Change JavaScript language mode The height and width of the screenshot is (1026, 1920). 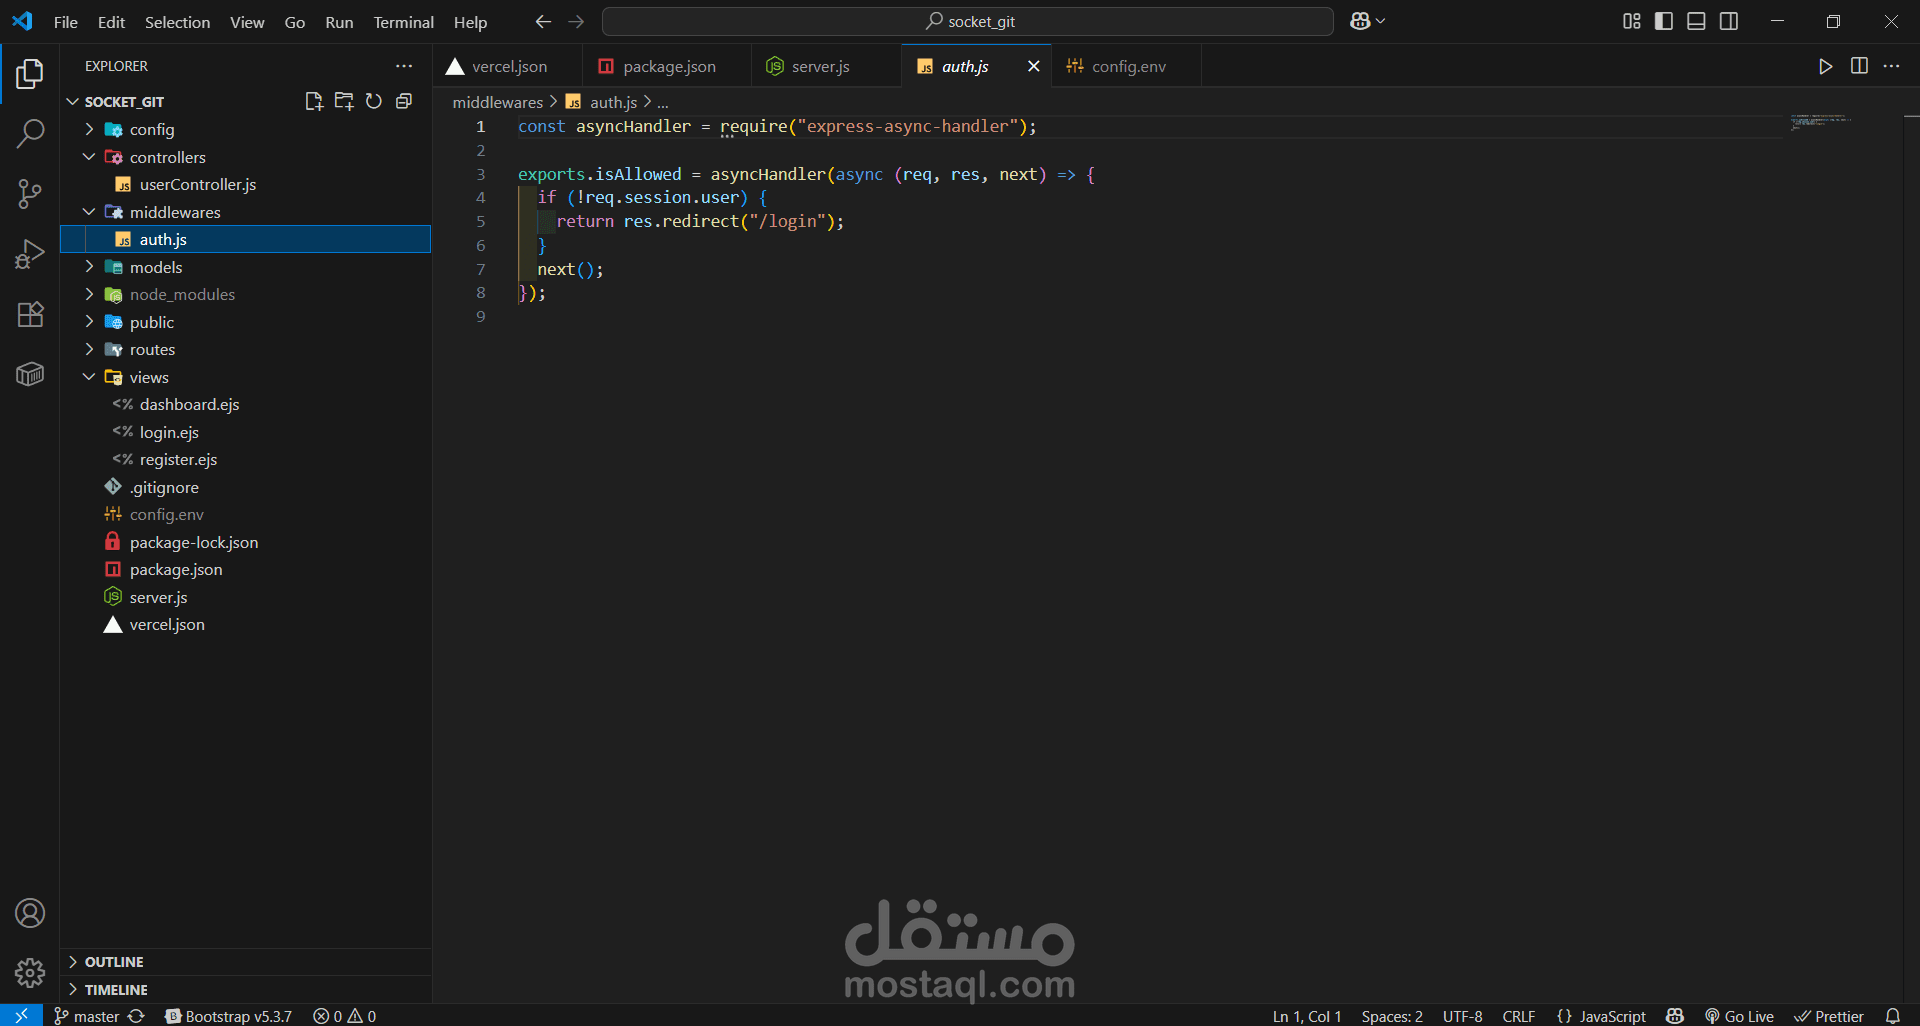[1612, 1015]
